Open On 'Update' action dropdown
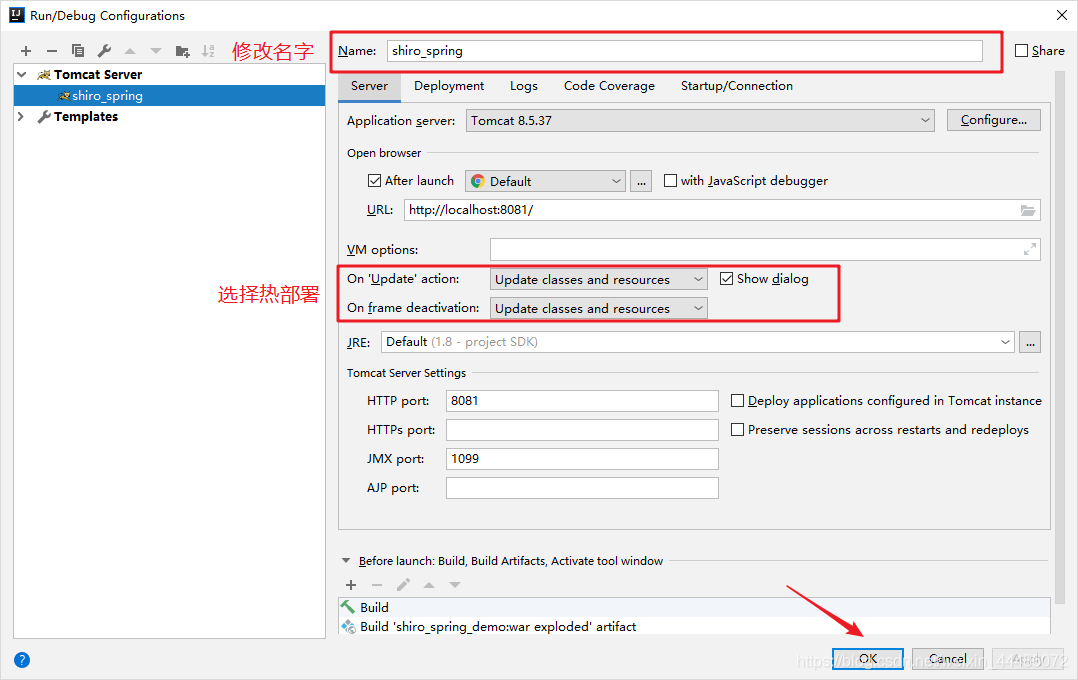The image size is (1078, 680). click(x=598, y=279)
